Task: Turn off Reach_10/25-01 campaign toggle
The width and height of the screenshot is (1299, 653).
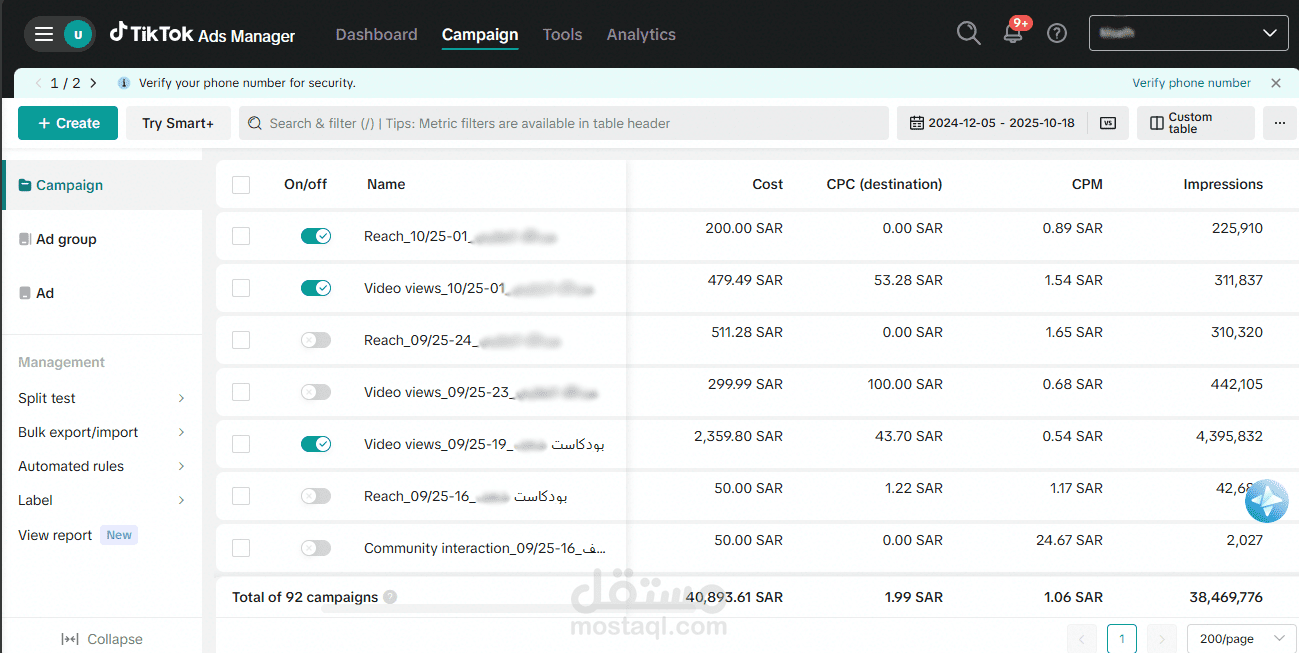Action: [x=316, y=236]
